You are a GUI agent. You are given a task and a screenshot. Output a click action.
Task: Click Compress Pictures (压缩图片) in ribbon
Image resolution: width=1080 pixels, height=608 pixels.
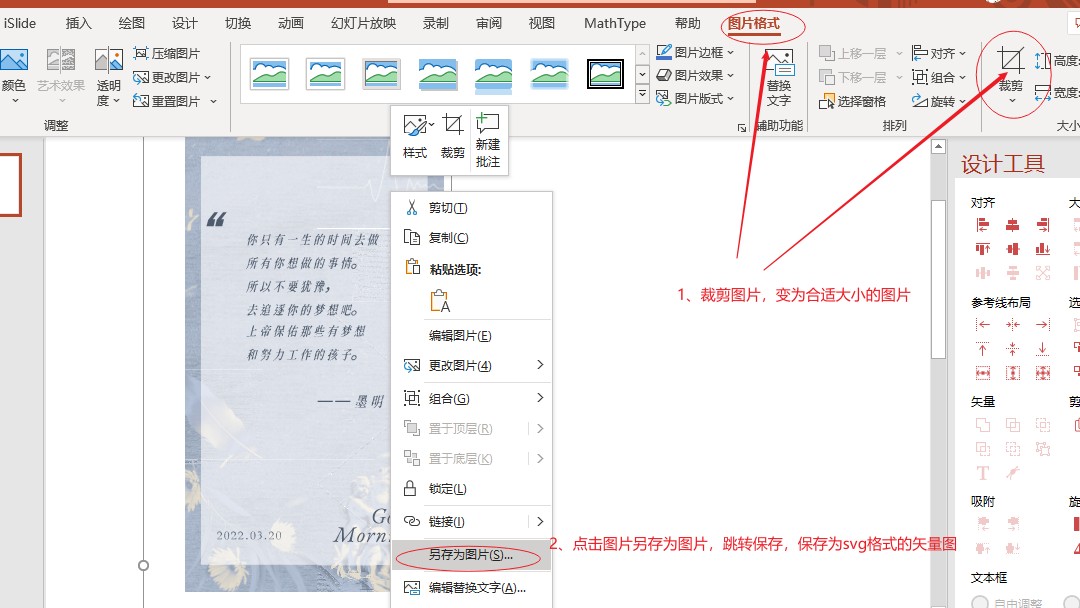coord(167,53)
